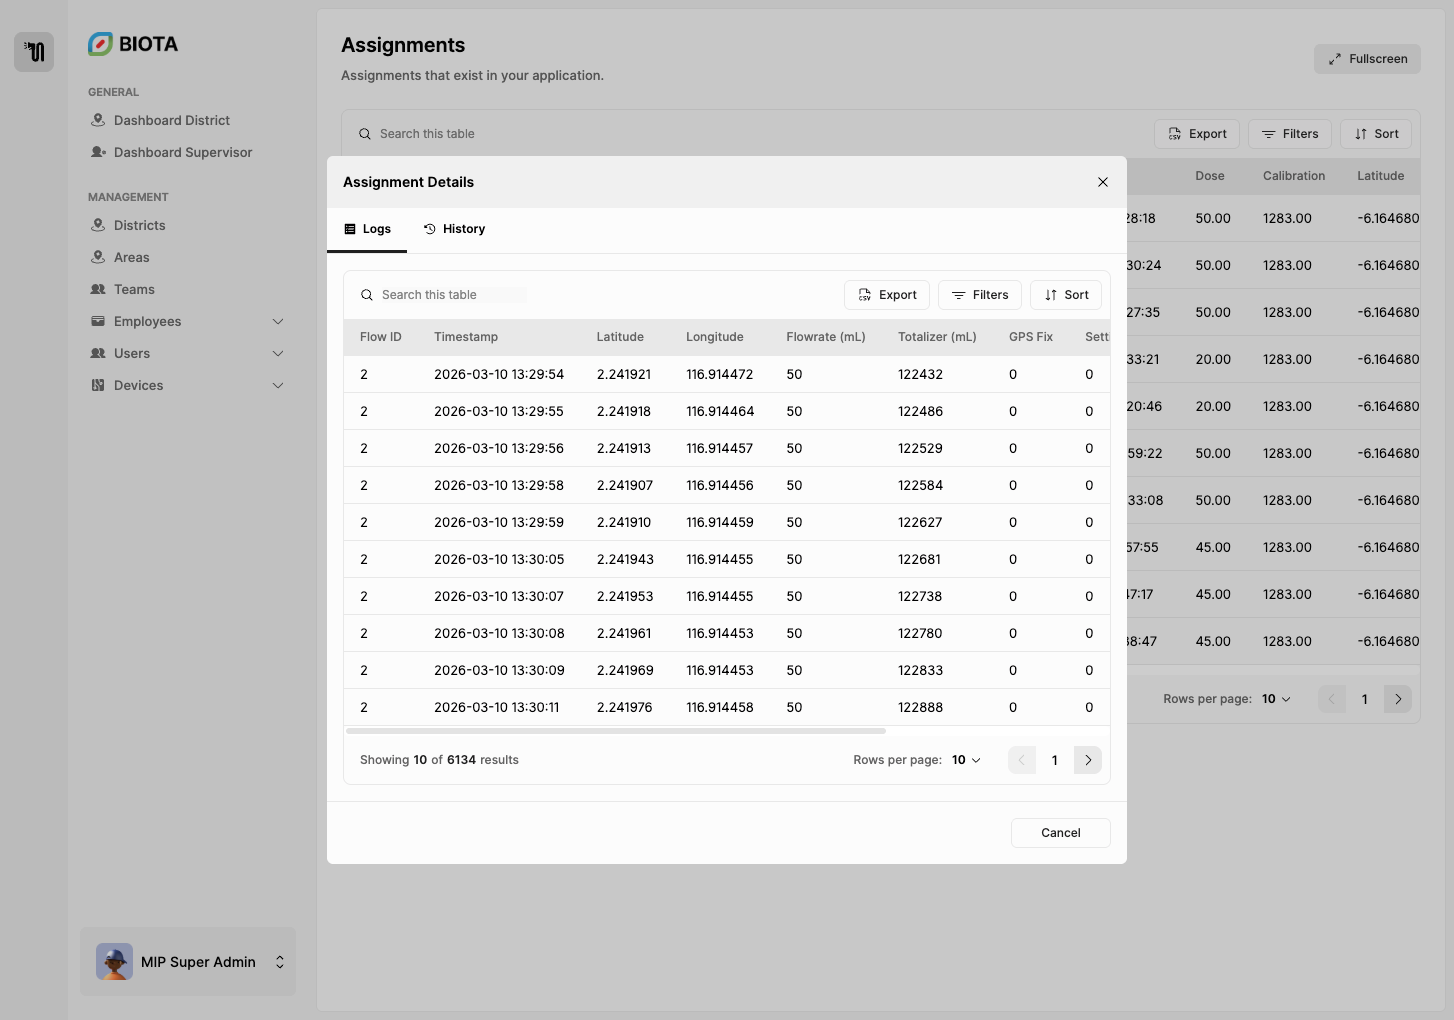Click the sidebar toggle icon at top left
The image size is (1454, 1020).
(x=34, y=52)
